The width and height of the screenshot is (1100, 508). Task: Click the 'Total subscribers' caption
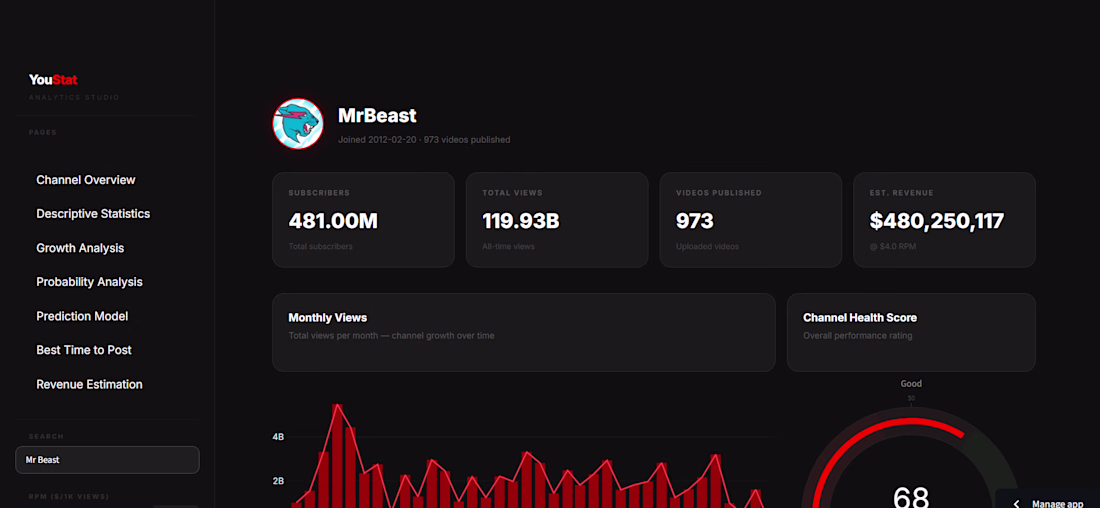(321, 246)
